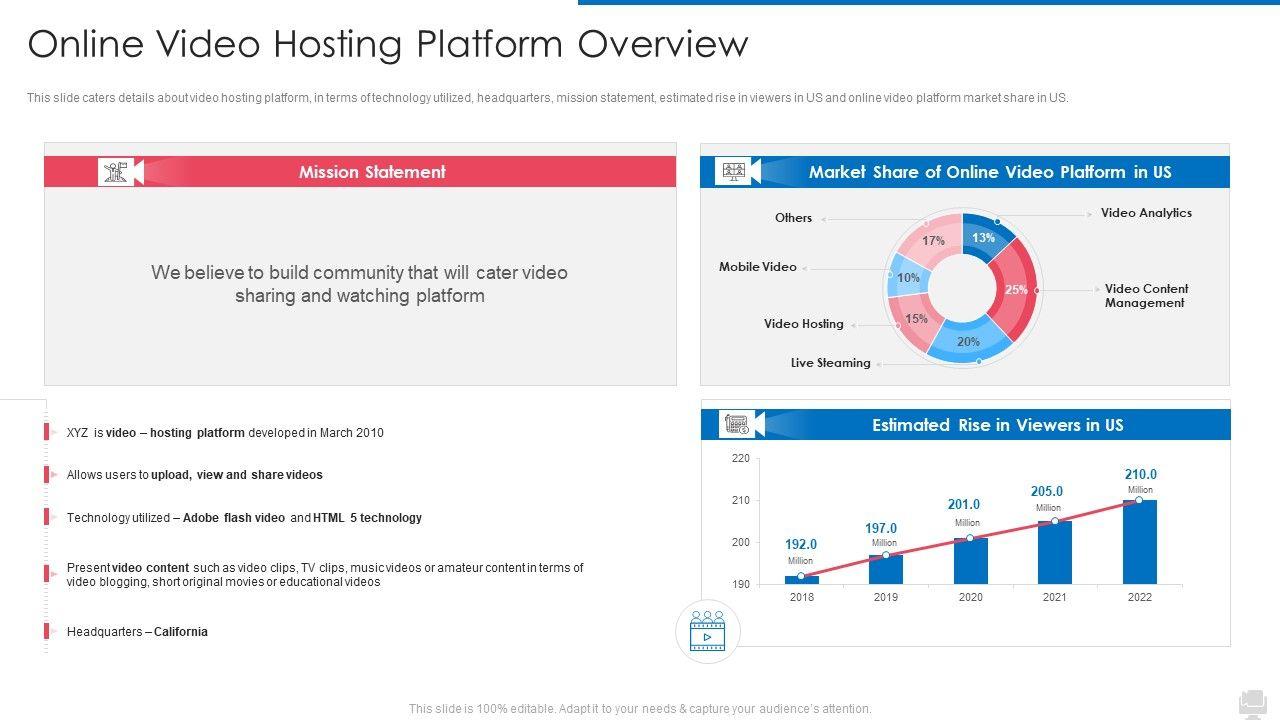Click the Online Video Hosting Platform Overview title
The width and height of the screenshot is (1280, 720).
click(388, 45)
